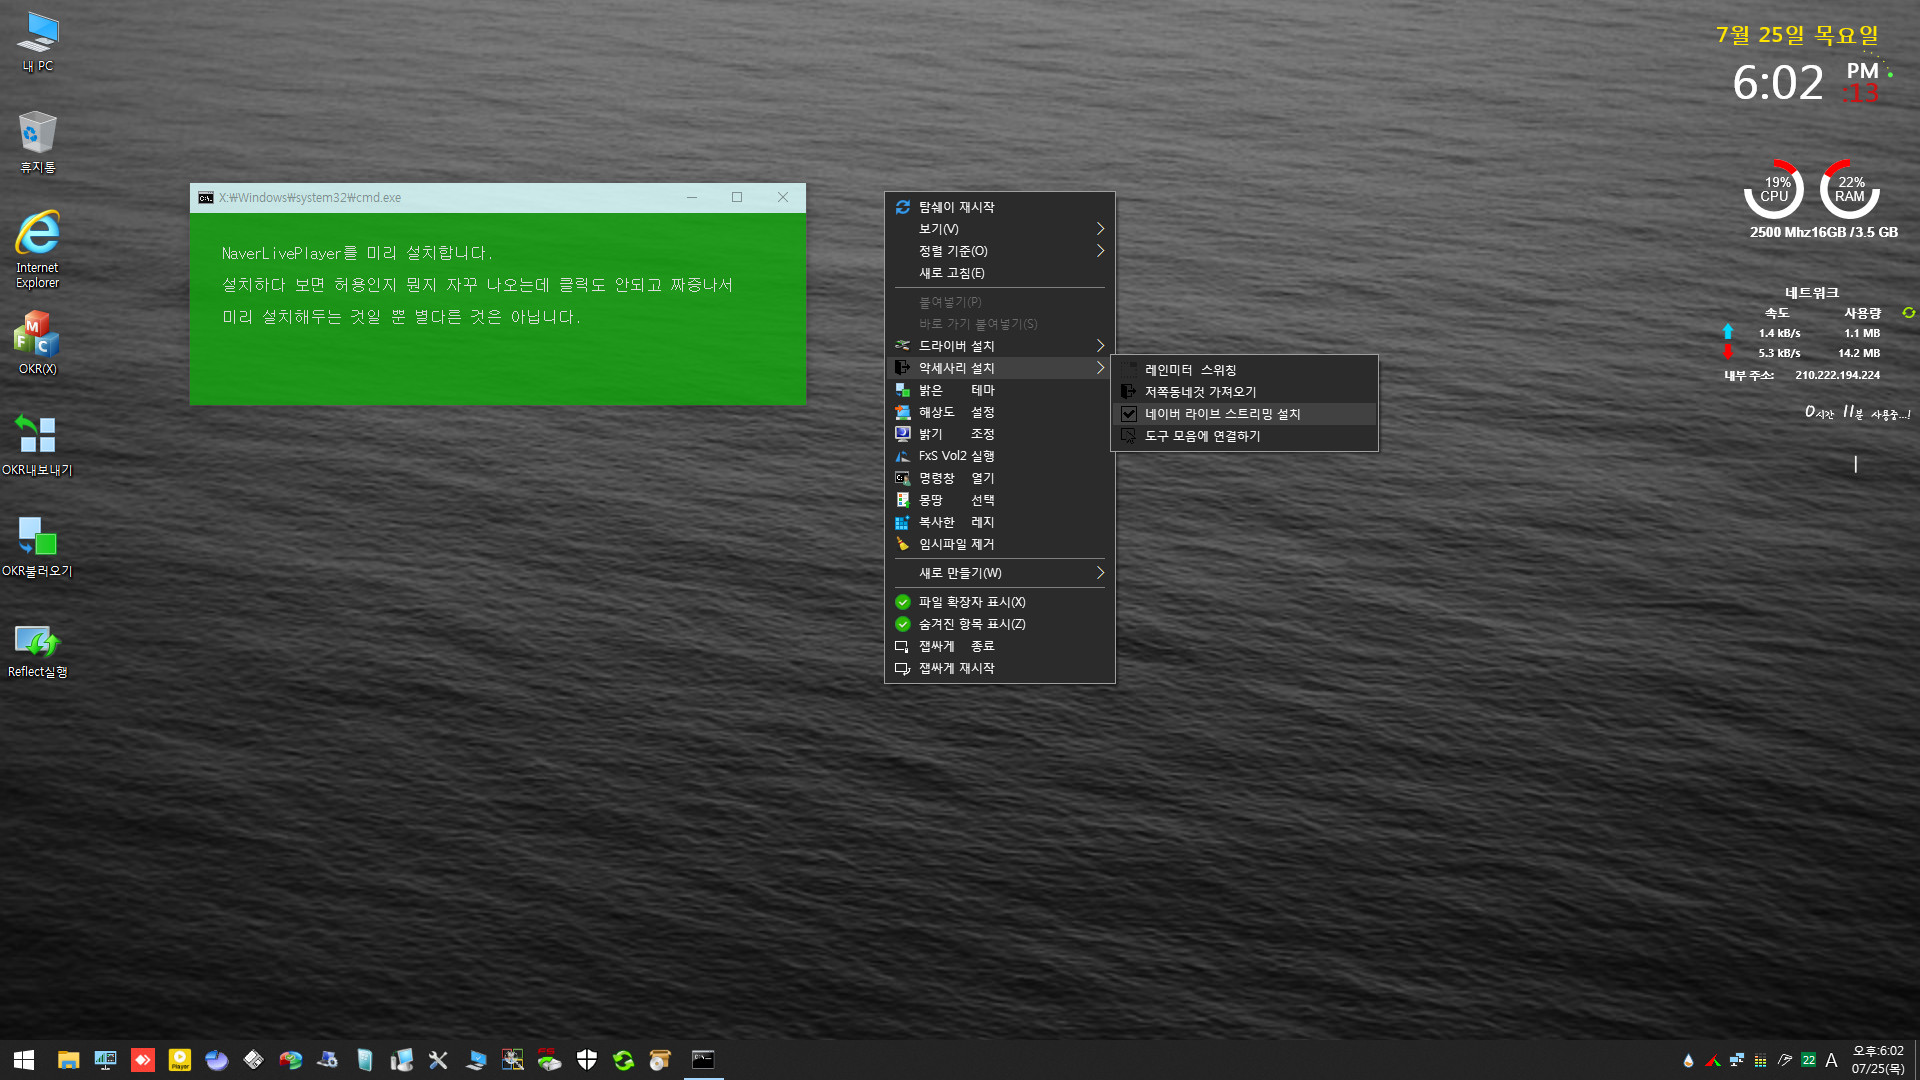Click the green 22 tray icon
The width and height of the screenshot is (1920, 1080).
point(1808,1061)
